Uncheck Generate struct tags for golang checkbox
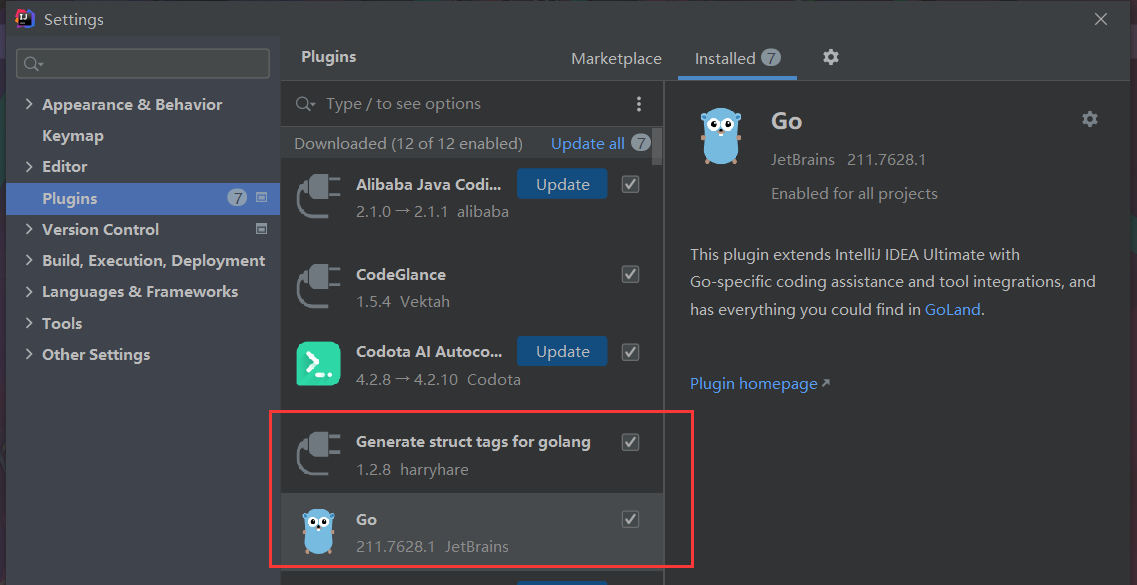Image resolution: width=1137 pixels, height=585 pixels. 631,441
